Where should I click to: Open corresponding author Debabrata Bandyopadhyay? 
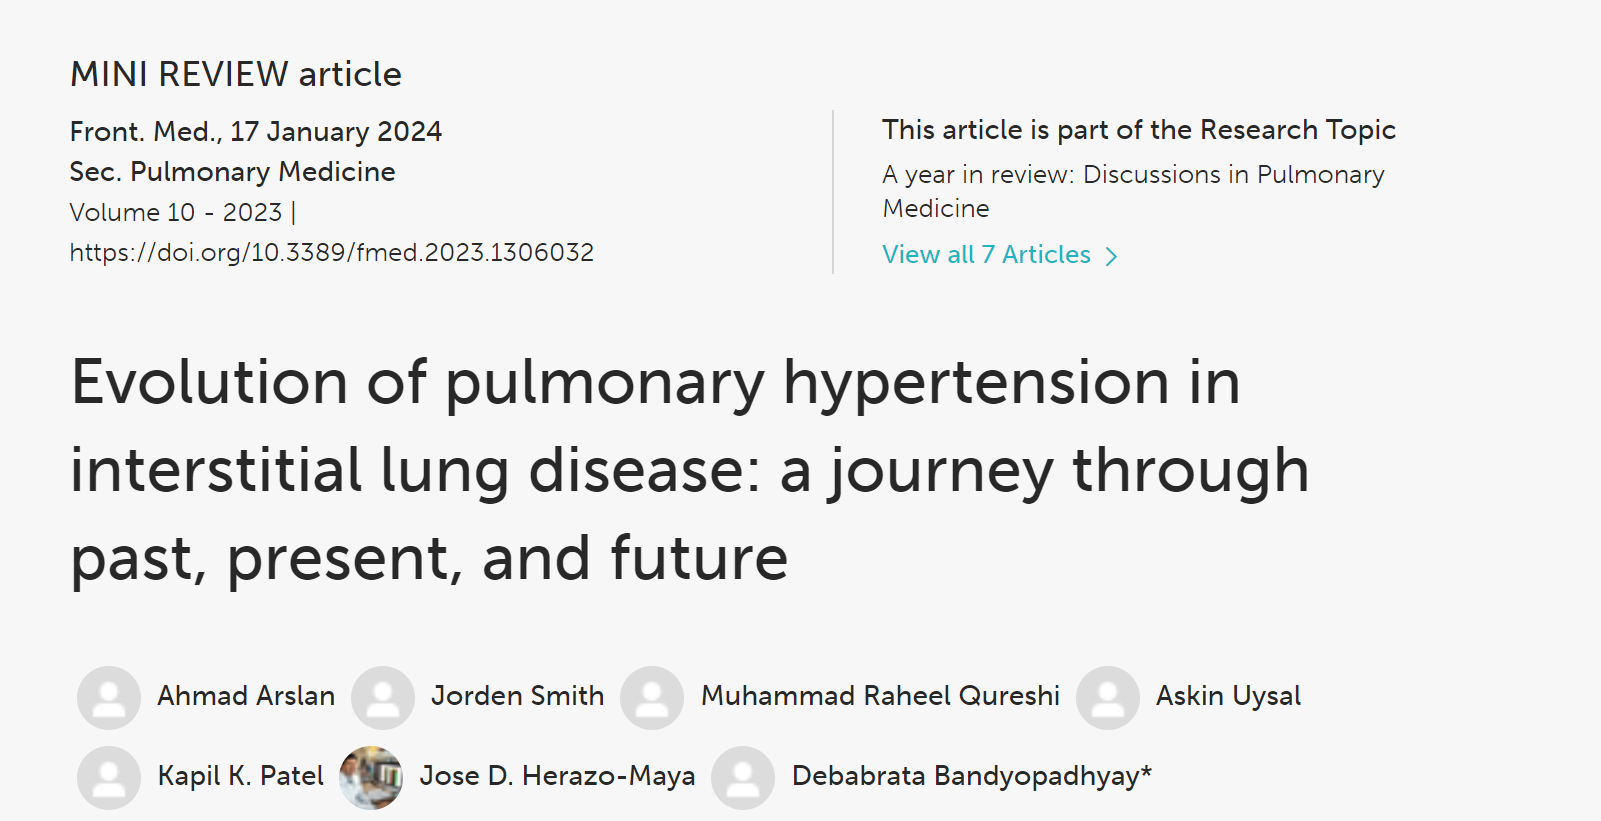pos(971,776)
